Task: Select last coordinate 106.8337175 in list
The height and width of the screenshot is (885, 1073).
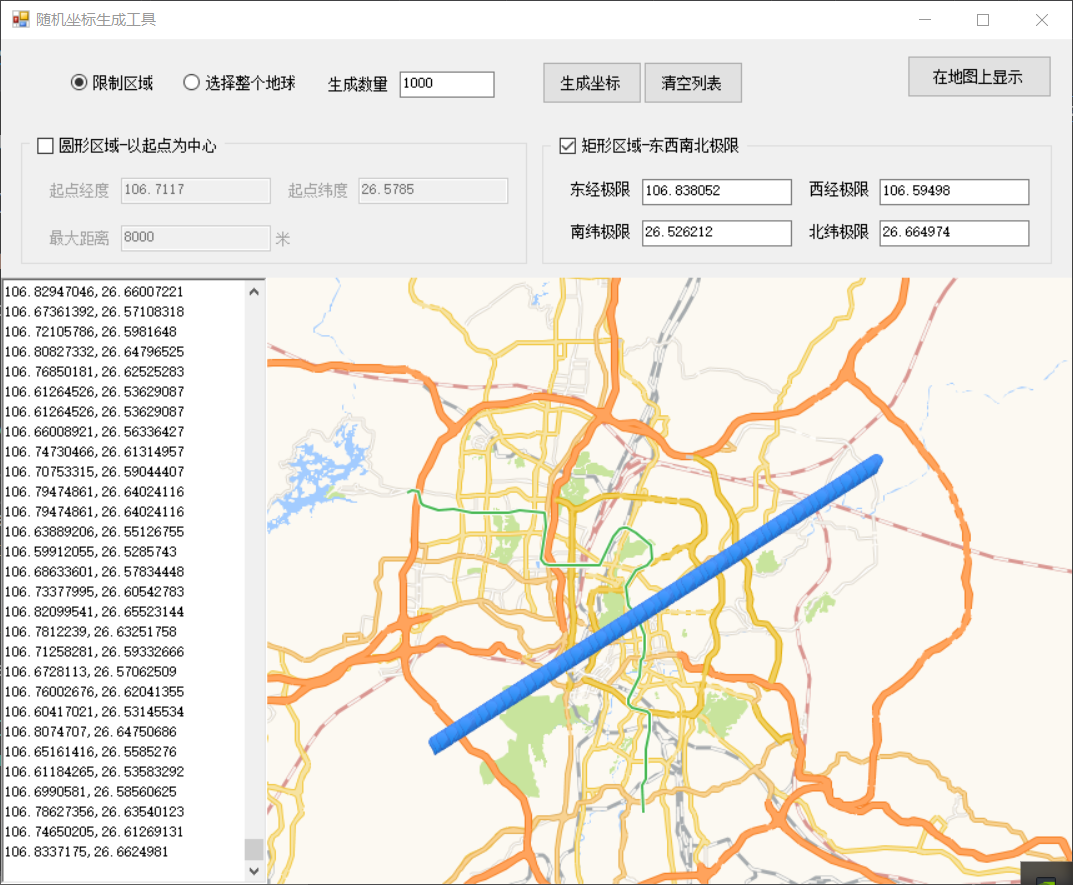Action: pos(86,852)
